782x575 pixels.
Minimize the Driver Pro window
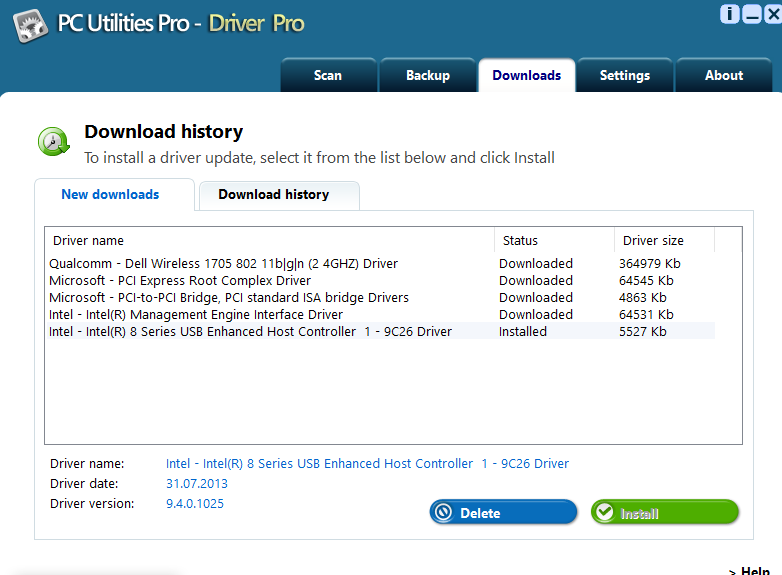752,14
